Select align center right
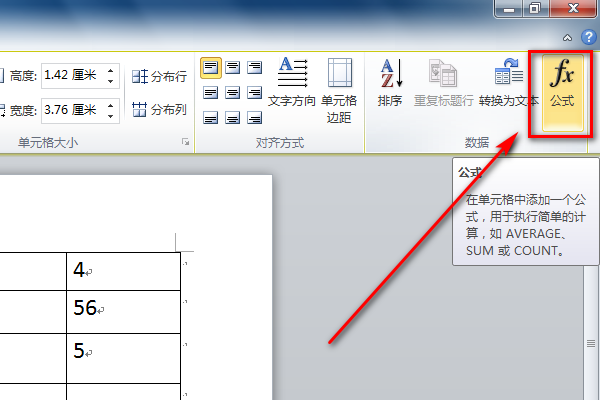600x400 pixels. pos(254,93)
